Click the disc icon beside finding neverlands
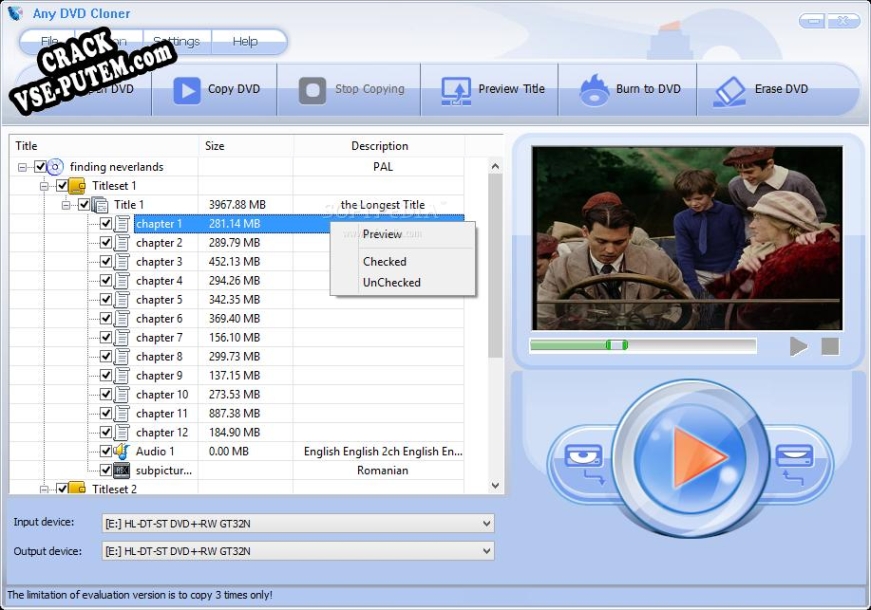Screen dimensions: 871x610 [55, 167]
